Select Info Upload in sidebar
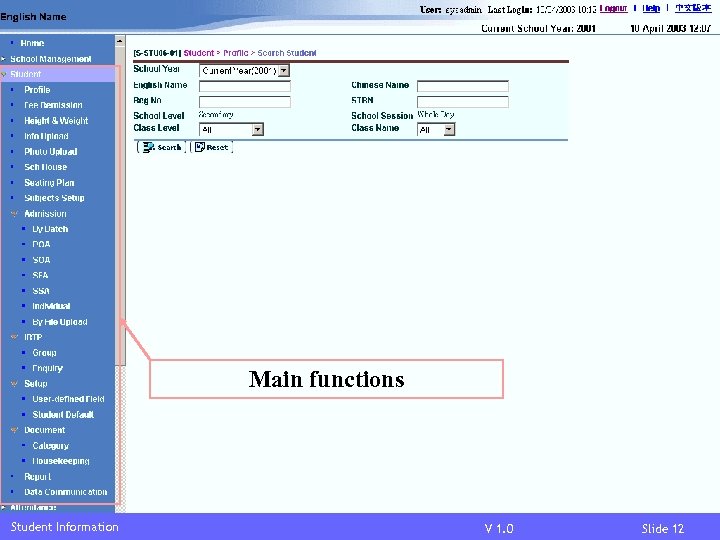 pyautogui.click(x=46, y=136)
